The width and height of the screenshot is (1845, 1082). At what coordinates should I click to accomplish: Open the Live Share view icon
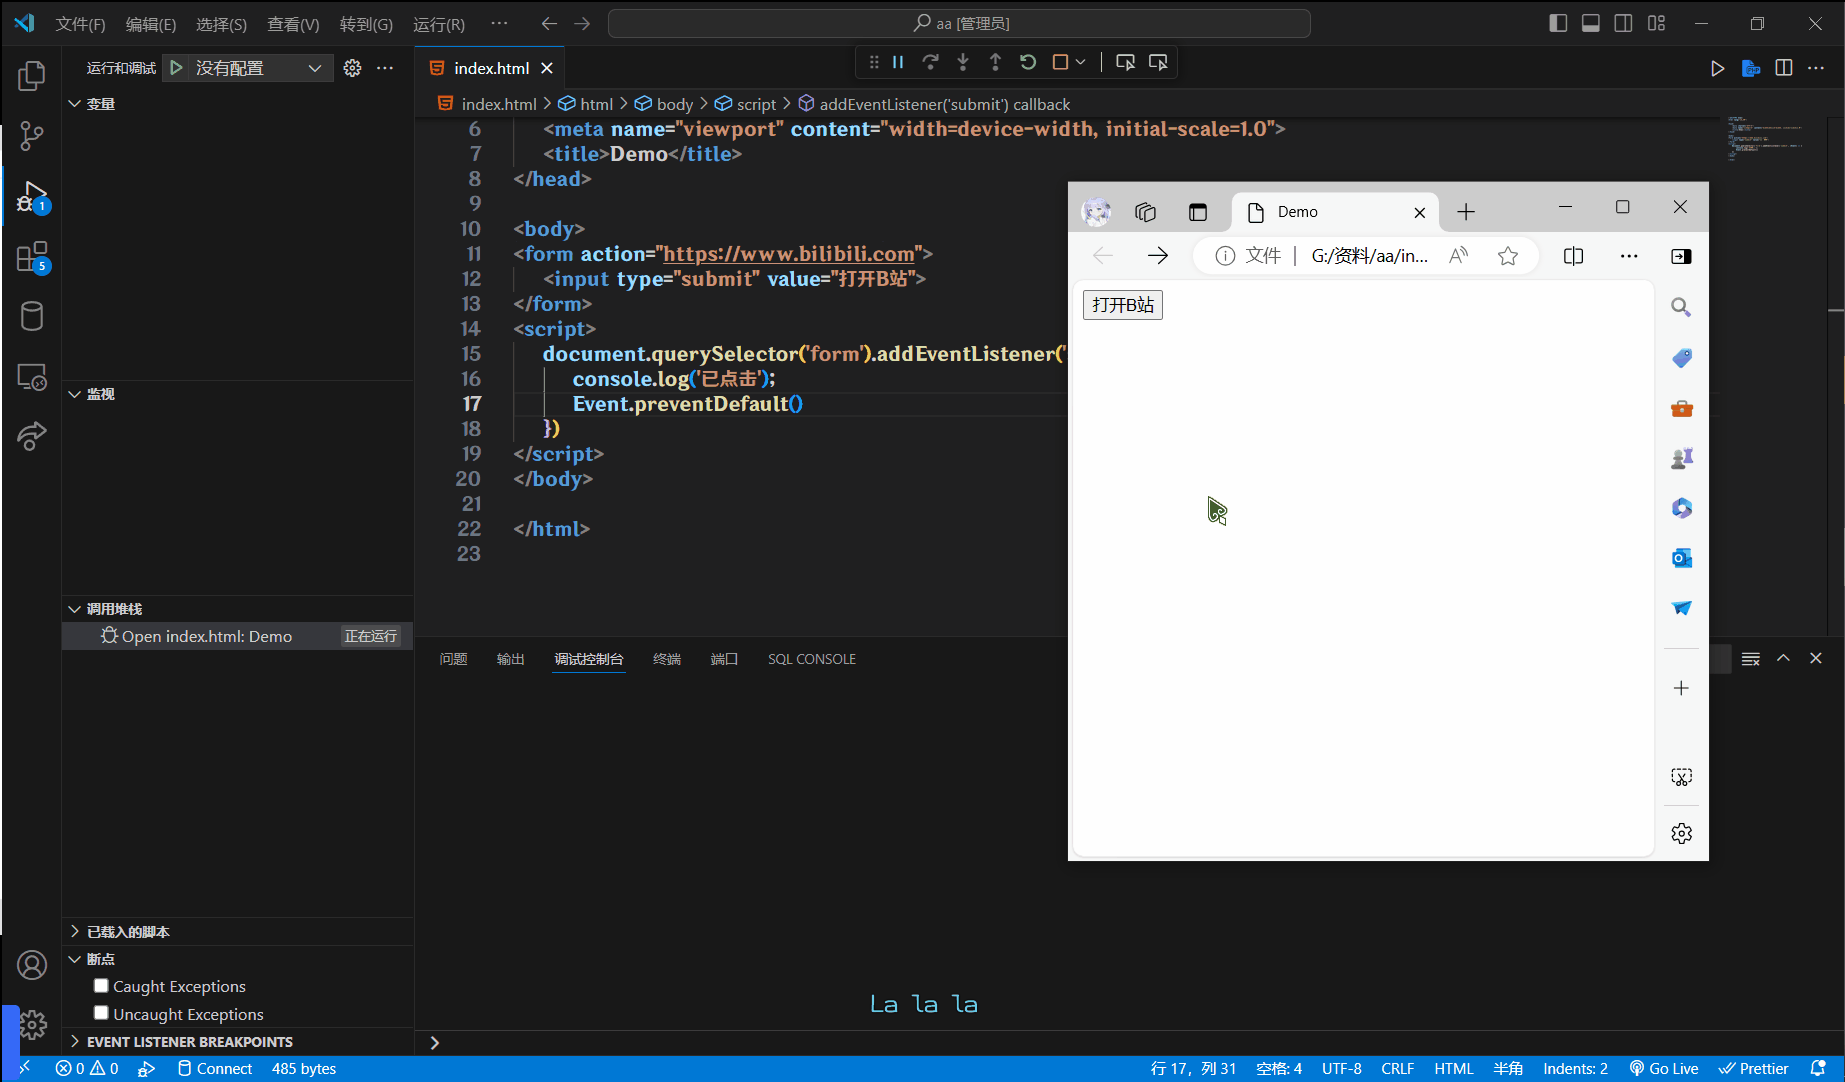click(32, 436)
